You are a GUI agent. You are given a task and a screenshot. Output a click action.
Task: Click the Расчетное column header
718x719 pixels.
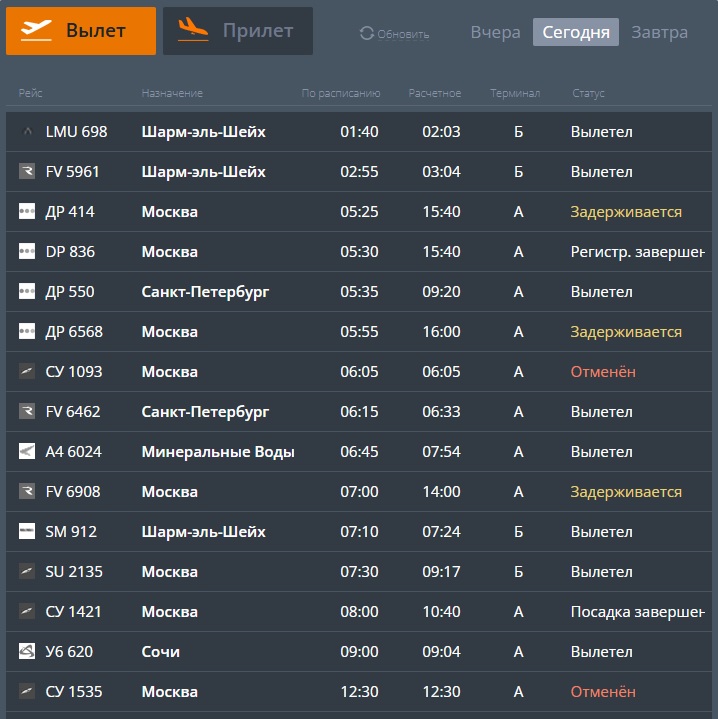[435, 93]
